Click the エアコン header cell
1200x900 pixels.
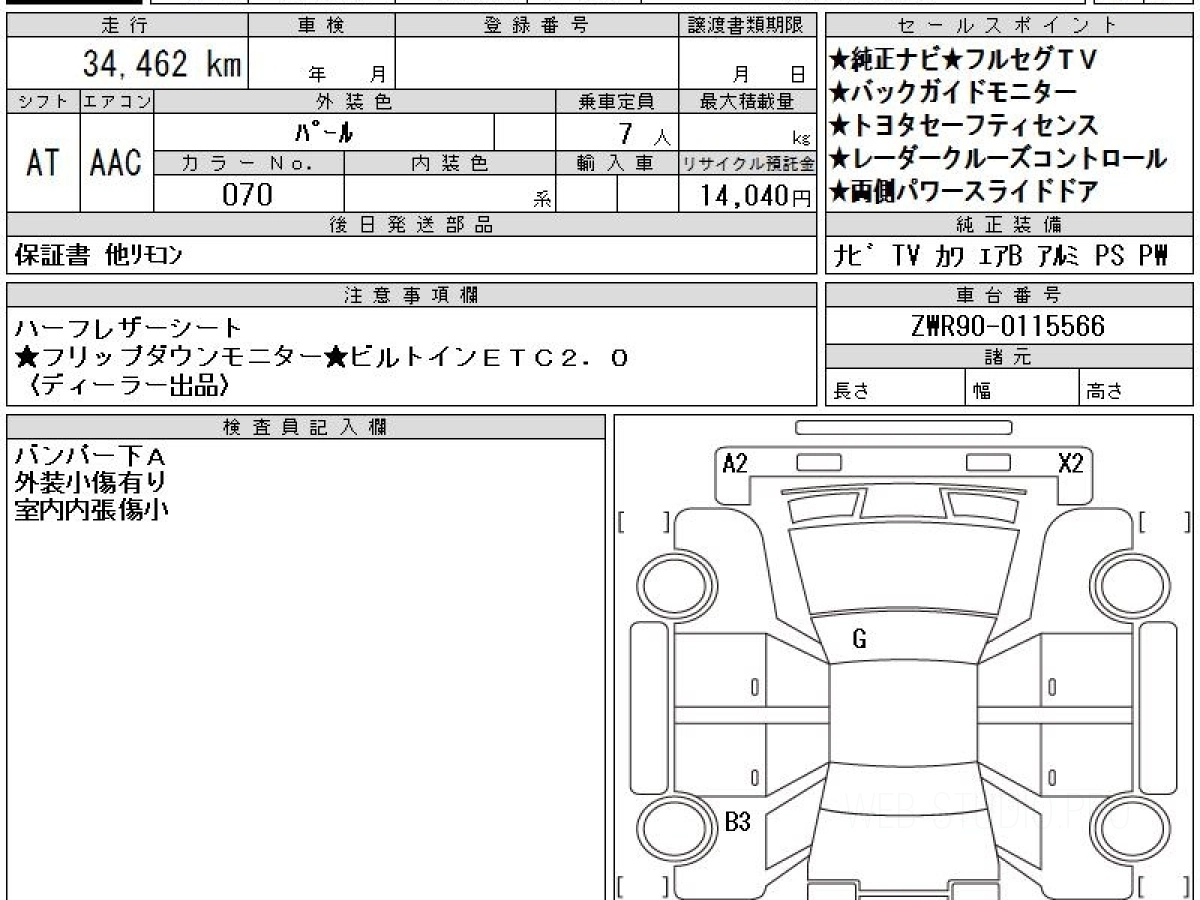coord(118,101)
